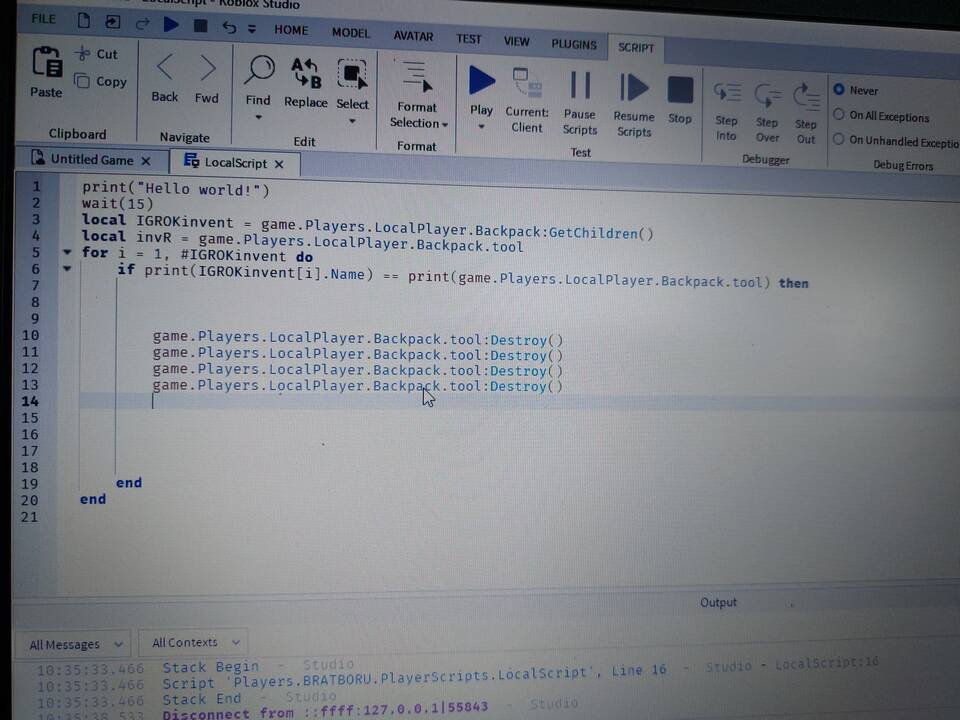Collapse the if block on line 6
The height and width of the screenshot is (720, 960).
coord(67,268)
